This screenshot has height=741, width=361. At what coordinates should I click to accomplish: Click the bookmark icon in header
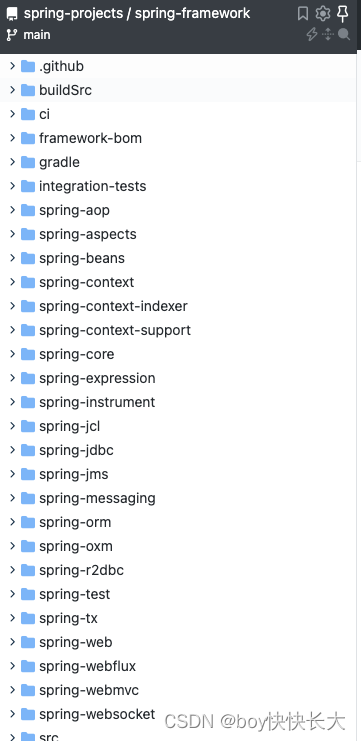tap(303, 14)
